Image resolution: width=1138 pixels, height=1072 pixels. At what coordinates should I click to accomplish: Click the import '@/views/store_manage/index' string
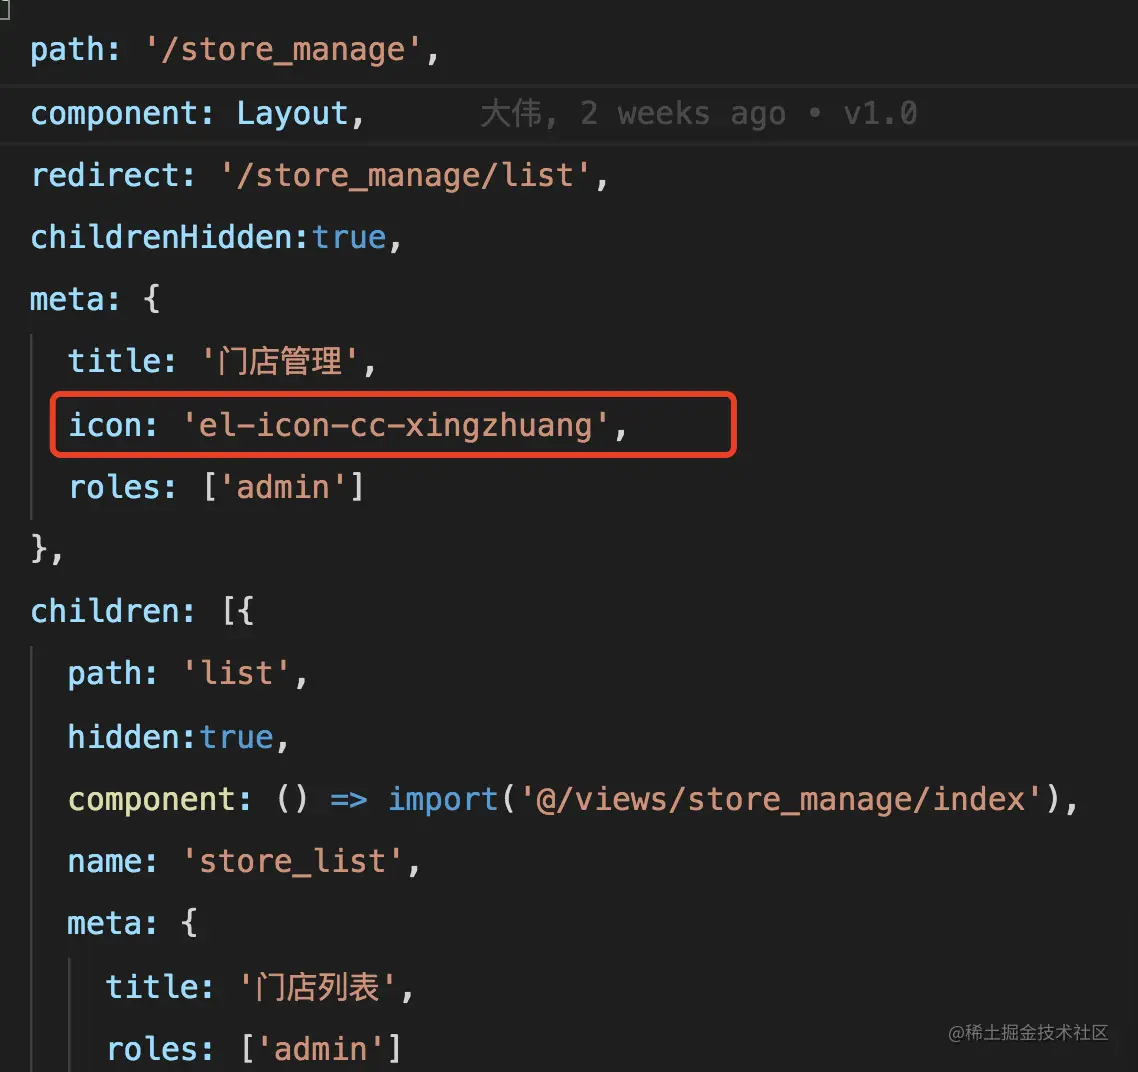[x=781, y=799]
